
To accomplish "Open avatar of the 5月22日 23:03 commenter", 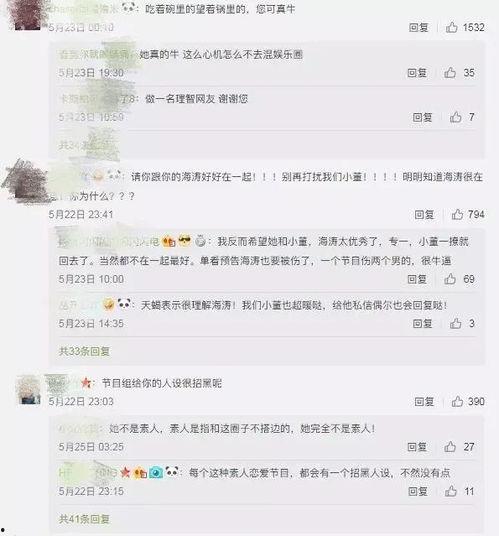I will point(29,390).
